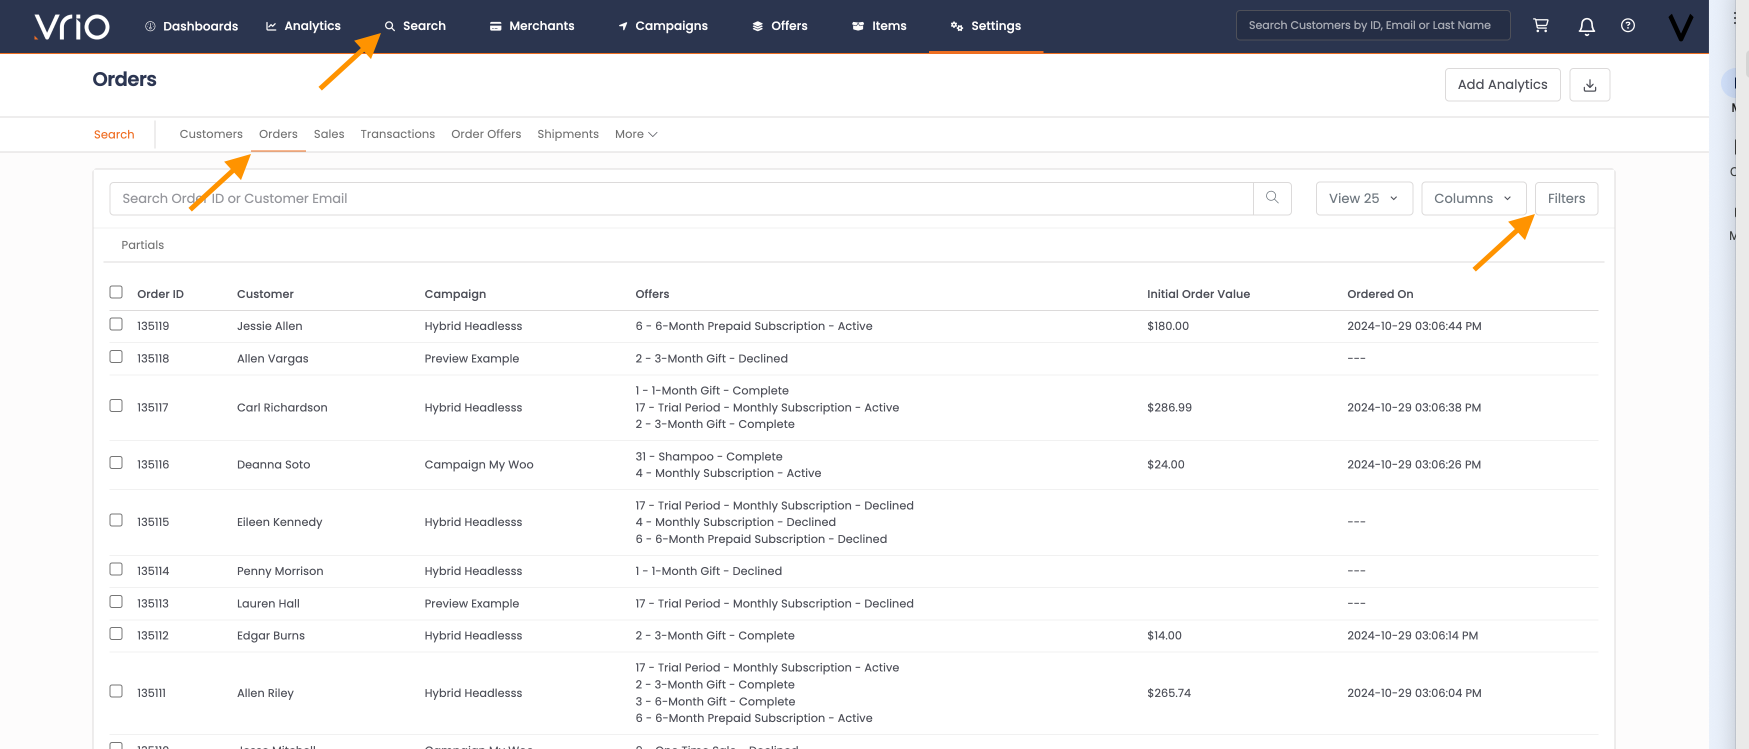Open the View 25 page-size dropdown
This screenshot has height=749, width=1749.
coord(1364,198)
